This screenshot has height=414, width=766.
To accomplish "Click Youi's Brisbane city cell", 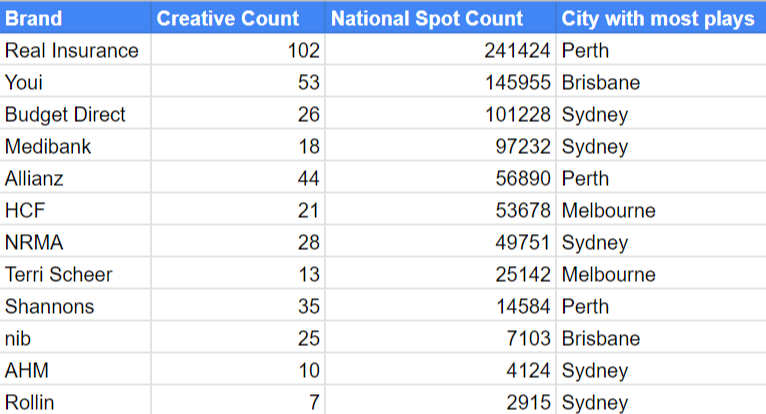I will pyautogui.click(x=661, y=81).
